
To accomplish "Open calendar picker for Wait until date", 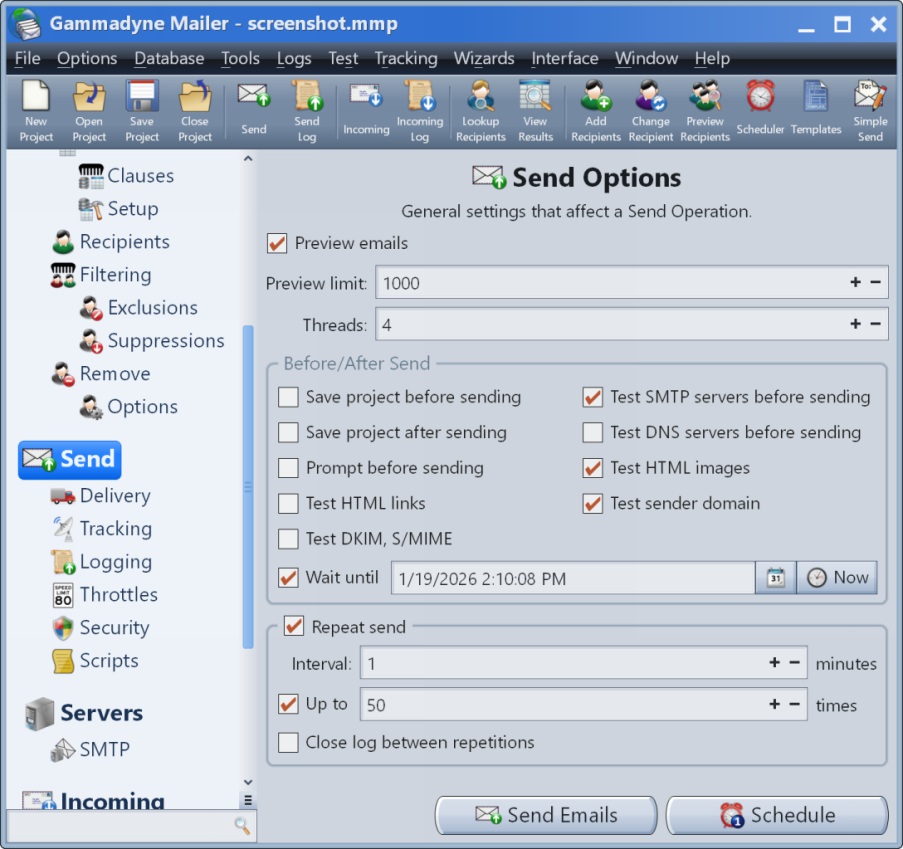I will coord(776,578).
